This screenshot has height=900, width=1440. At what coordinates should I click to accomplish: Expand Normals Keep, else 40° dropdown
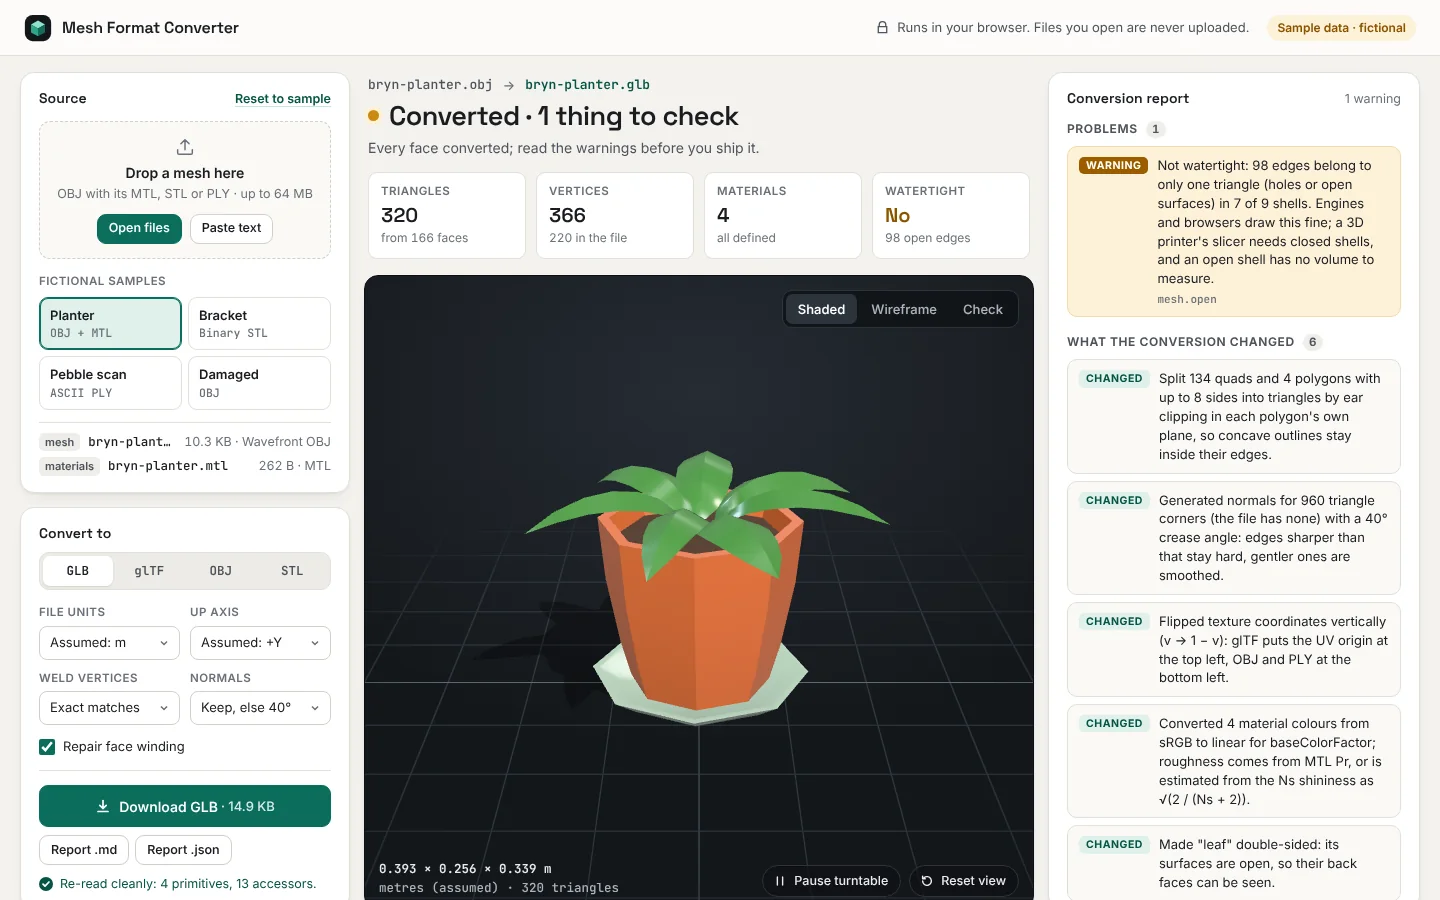(x=260, y=708)
